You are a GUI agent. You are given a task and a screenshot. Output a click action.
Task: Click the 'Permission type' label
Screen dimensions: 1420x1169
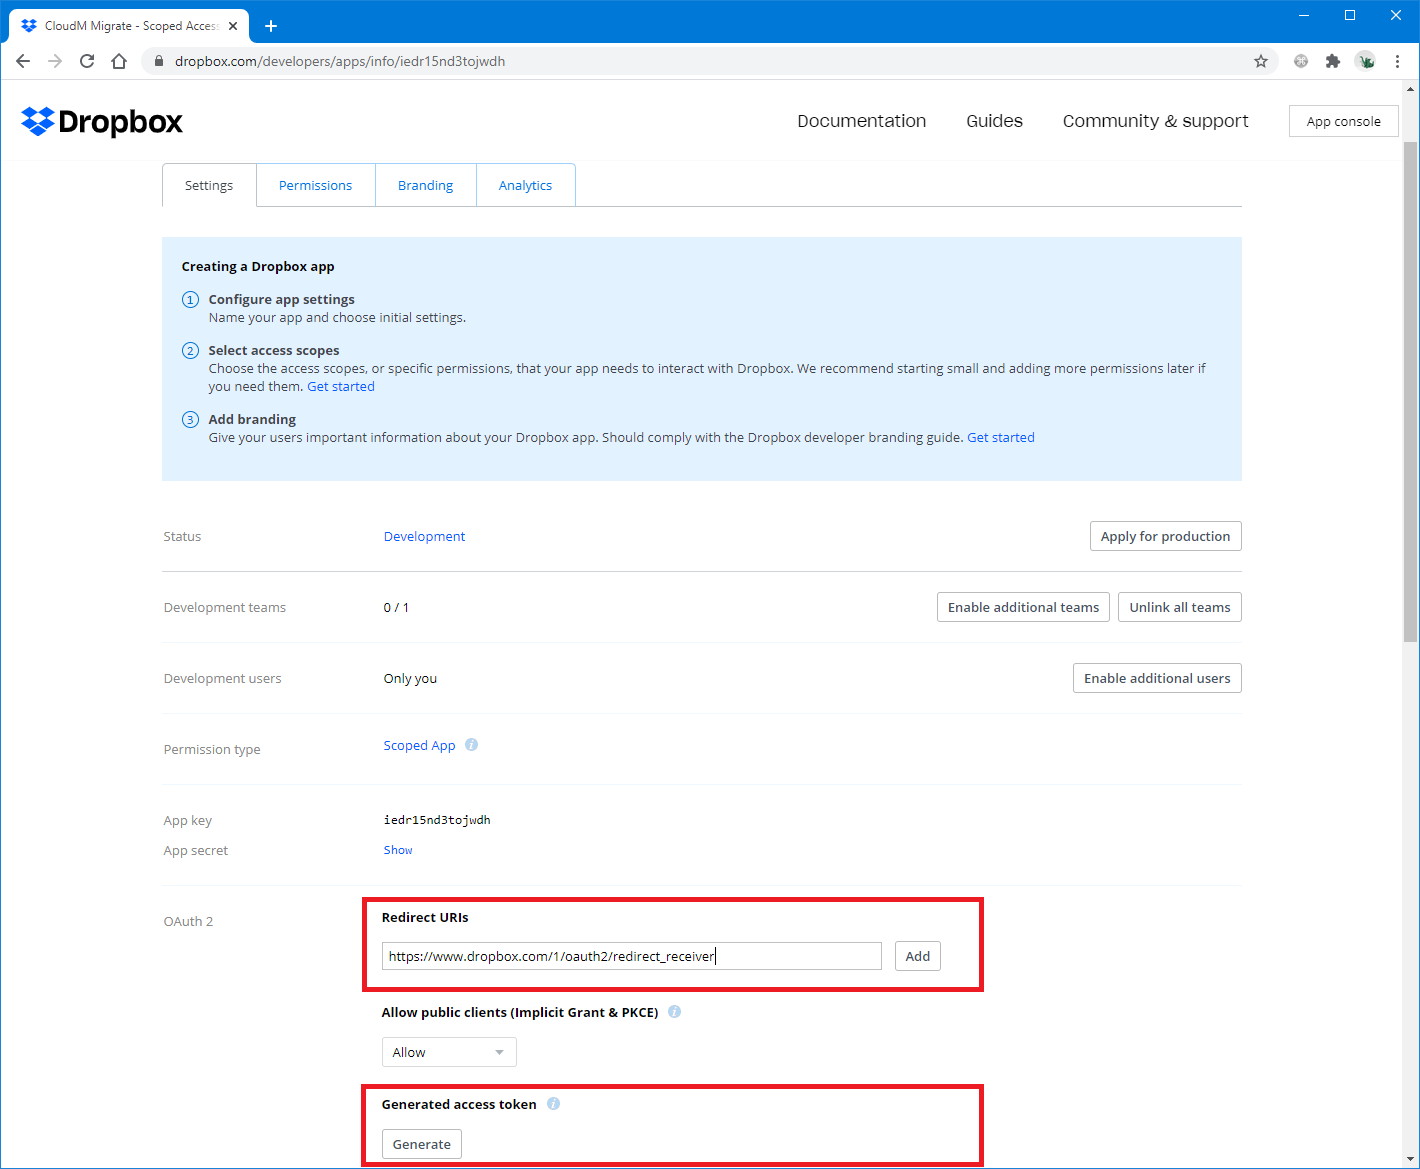pyautogui.click(x=212, y=749)
